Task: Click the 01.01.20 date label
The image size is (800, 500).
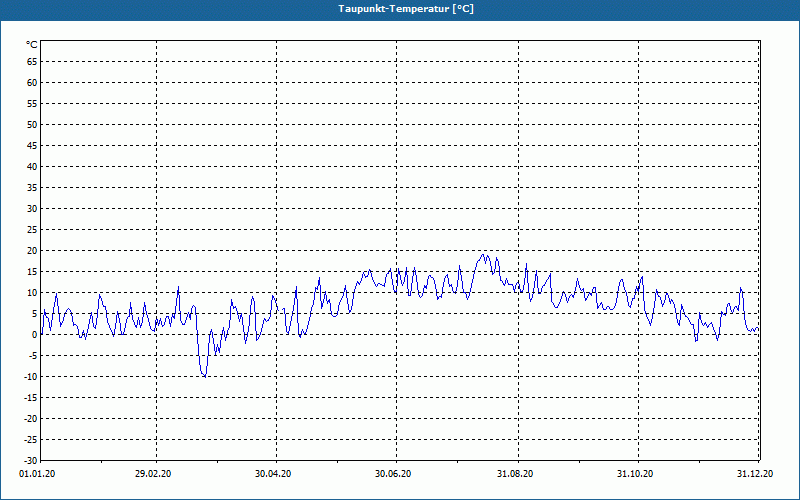Action: 37,474
